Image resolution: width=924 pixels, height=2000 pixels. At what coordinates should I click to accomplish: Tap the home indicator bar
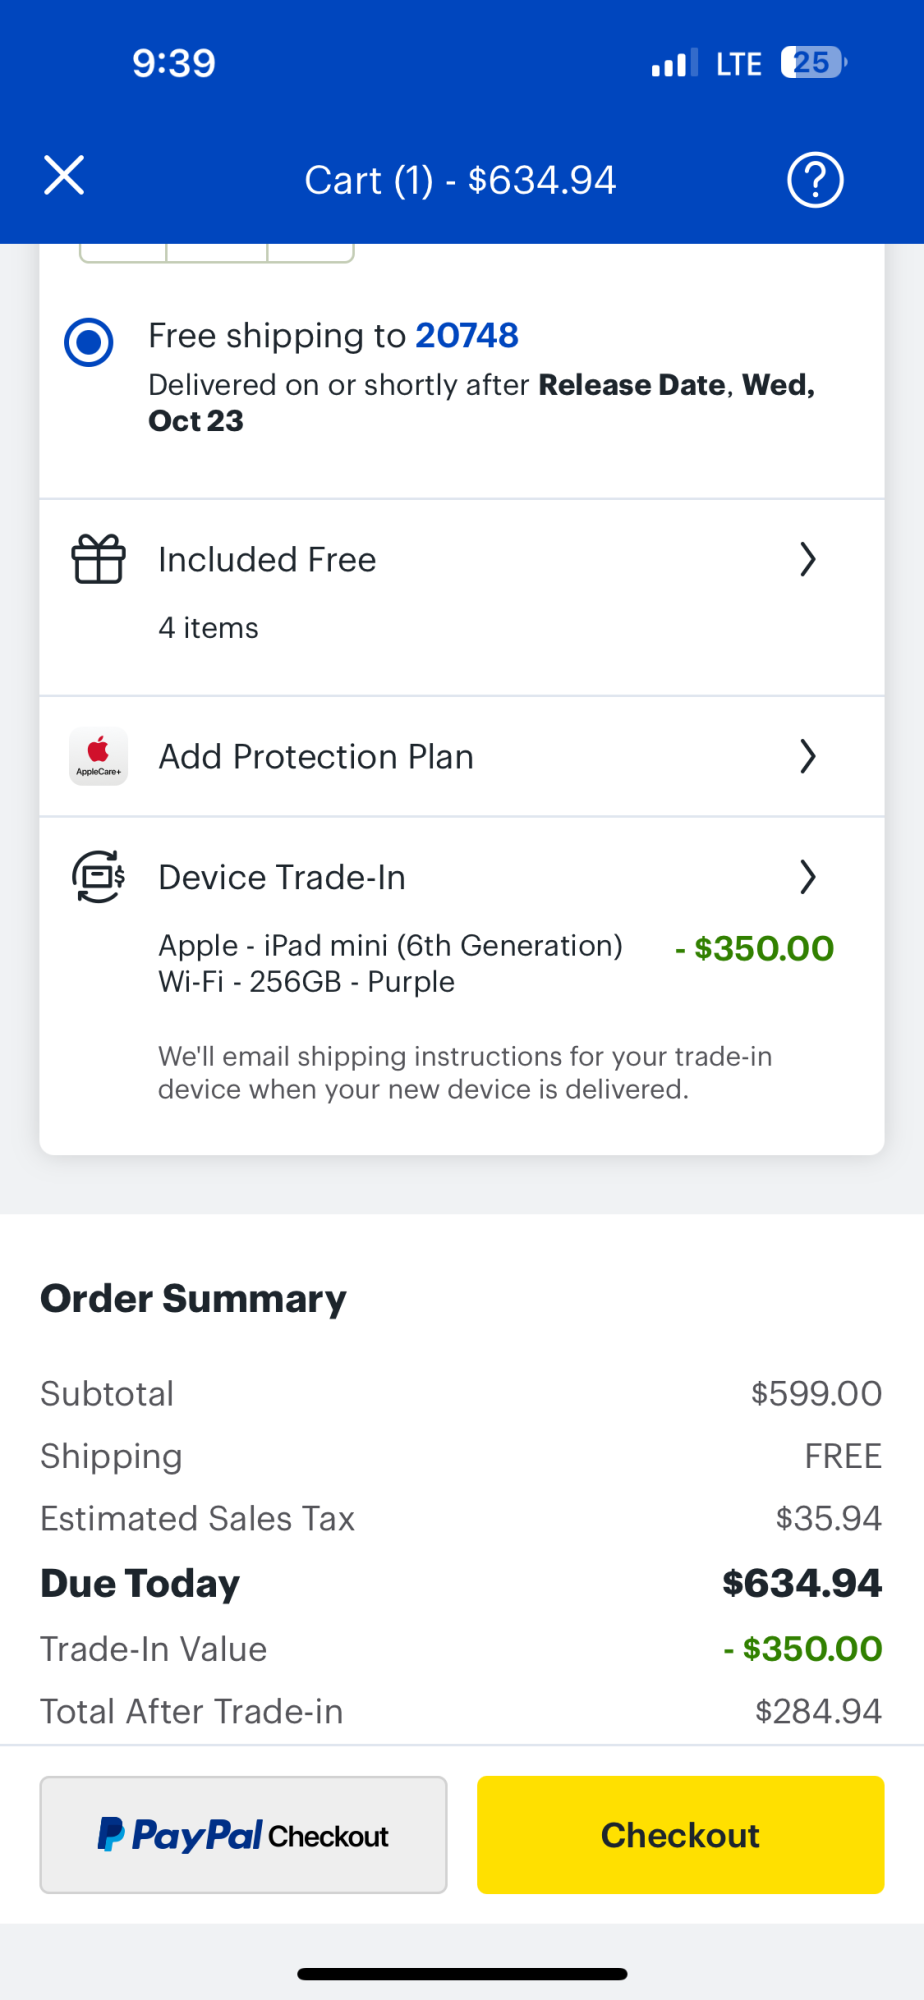(x=462, y=1974)
